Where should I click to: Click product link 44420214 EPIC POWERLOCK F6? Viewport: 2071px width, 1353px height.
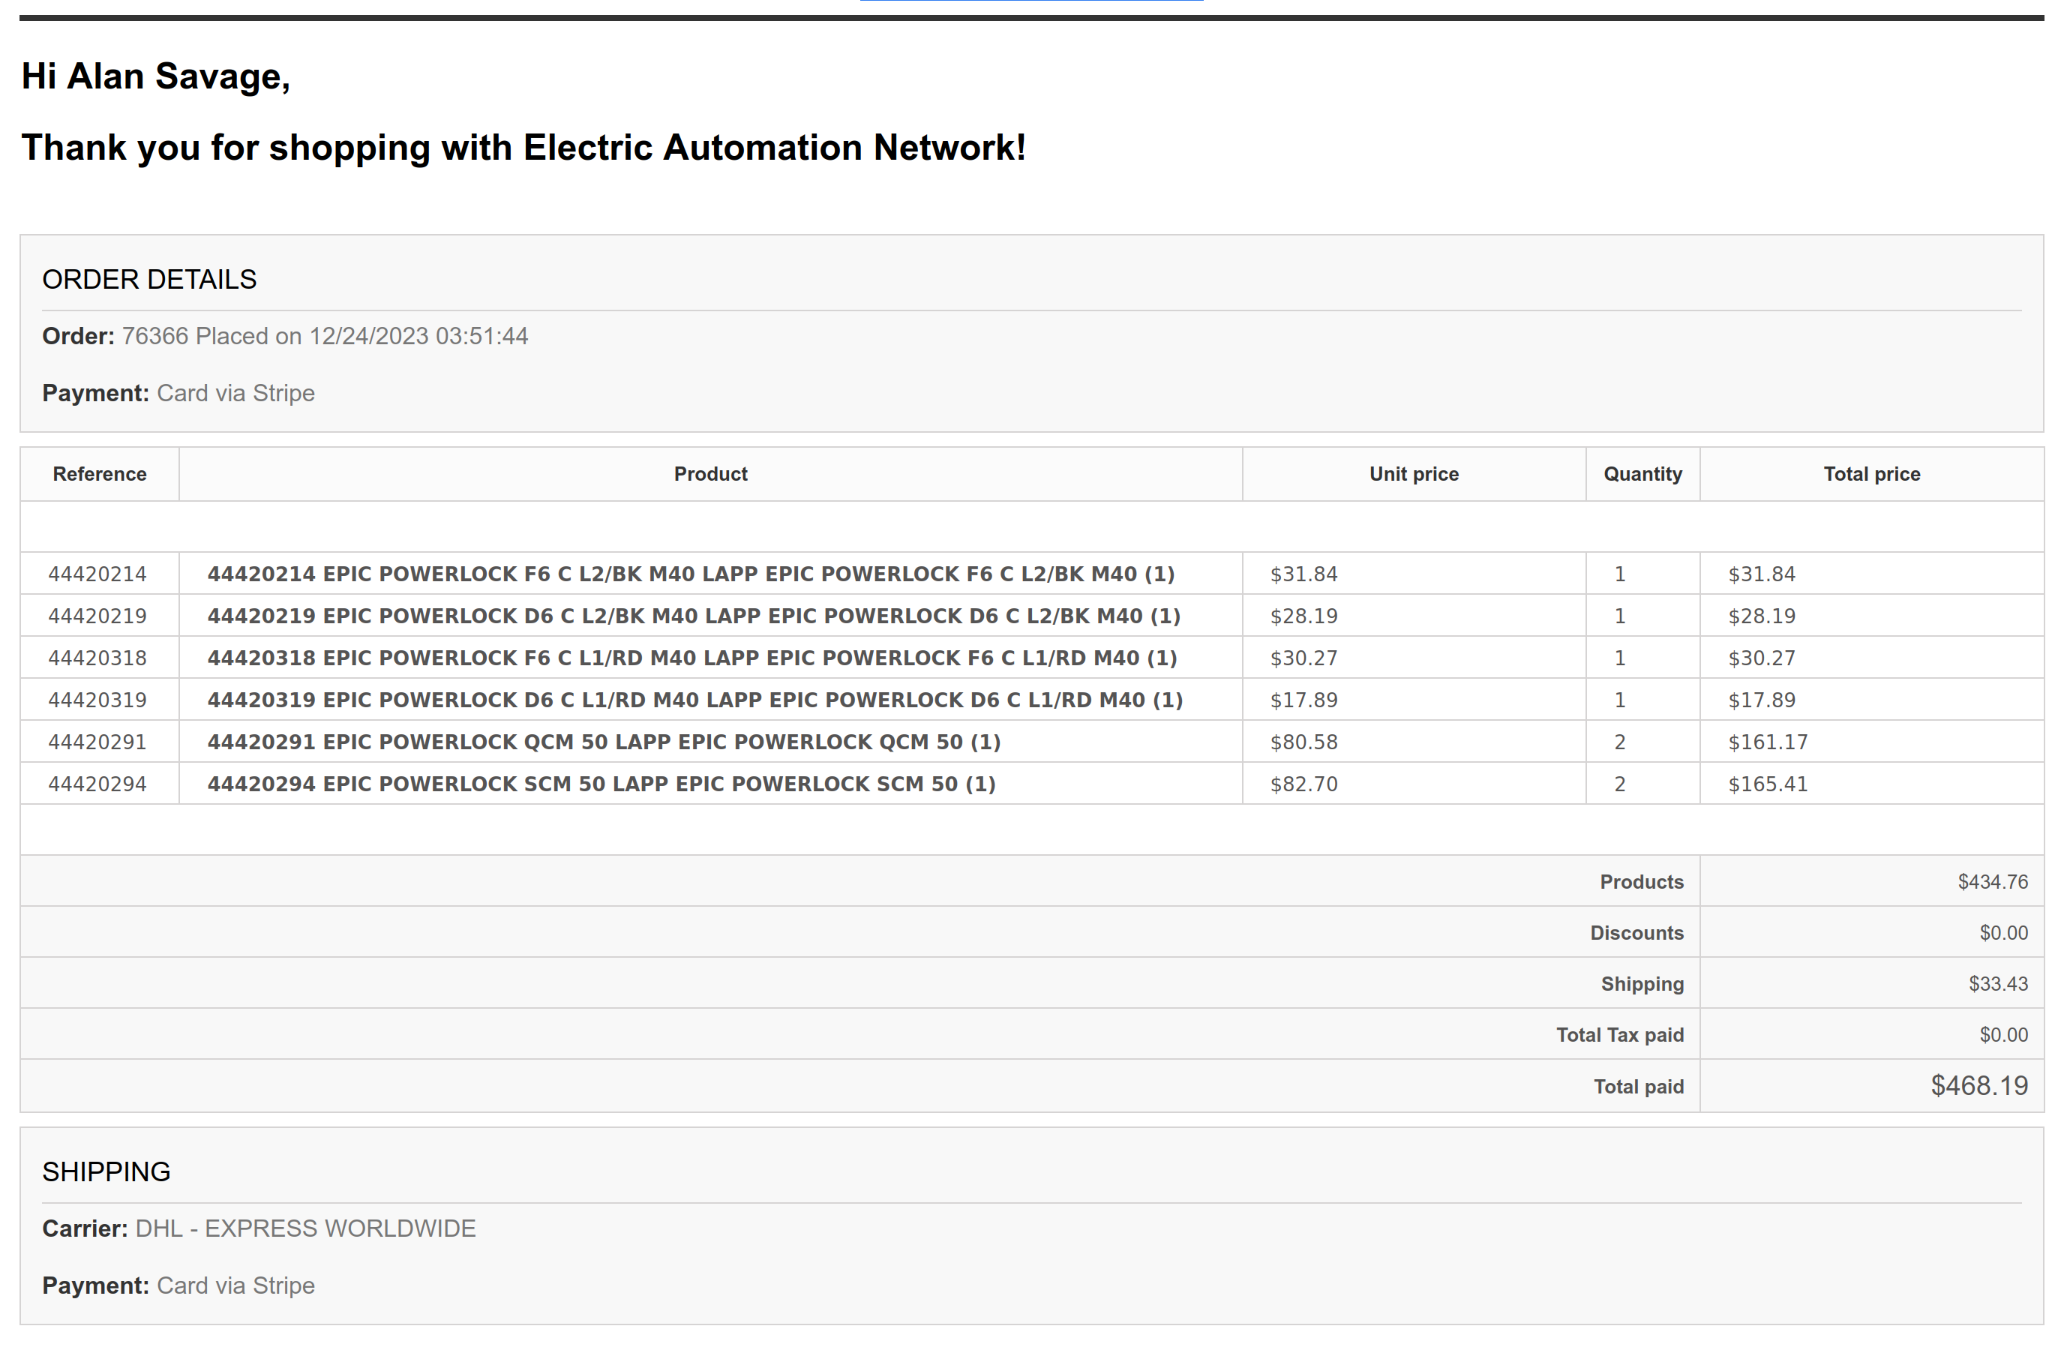(690, 574)
